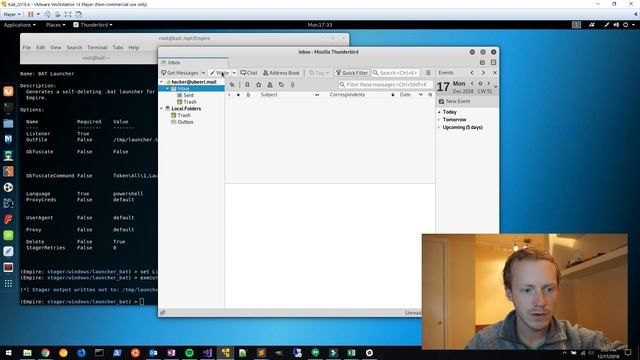The width and height of the screenshot is (640, 360).
Task: Open Places menu in Kali top bar
Action: point(56,25)
